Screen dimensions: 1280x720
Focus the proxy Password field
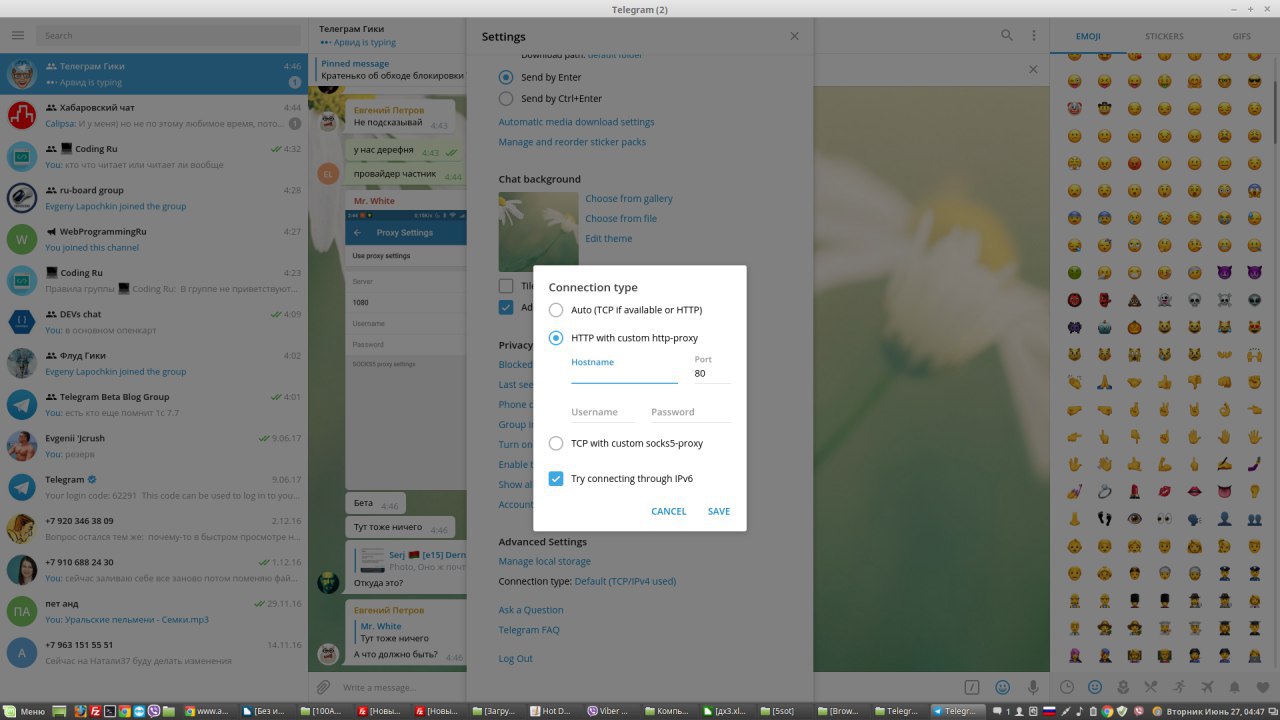tap(691, 412)
